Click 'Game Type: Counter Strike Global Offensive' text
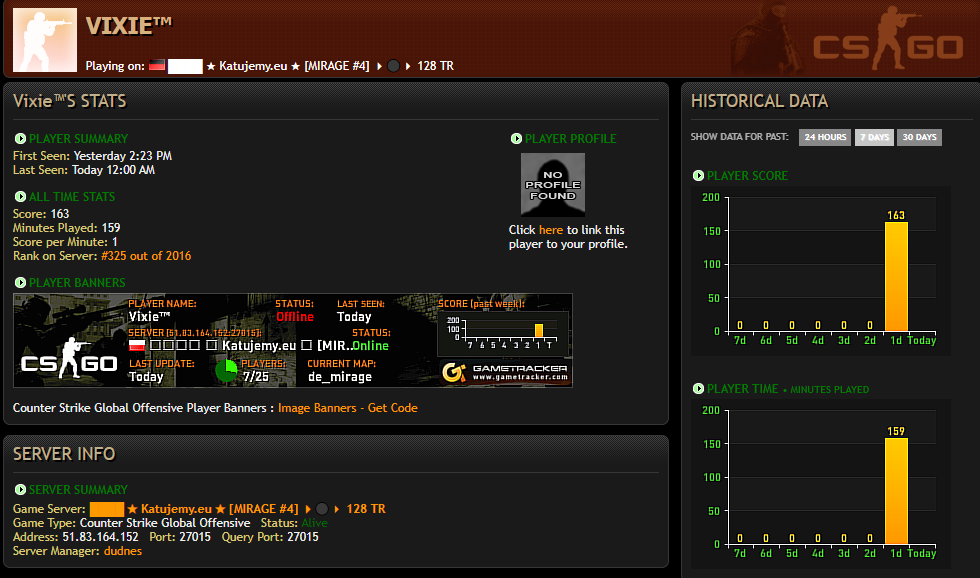This screenshot has width=980, height=578. coord(132,523)
